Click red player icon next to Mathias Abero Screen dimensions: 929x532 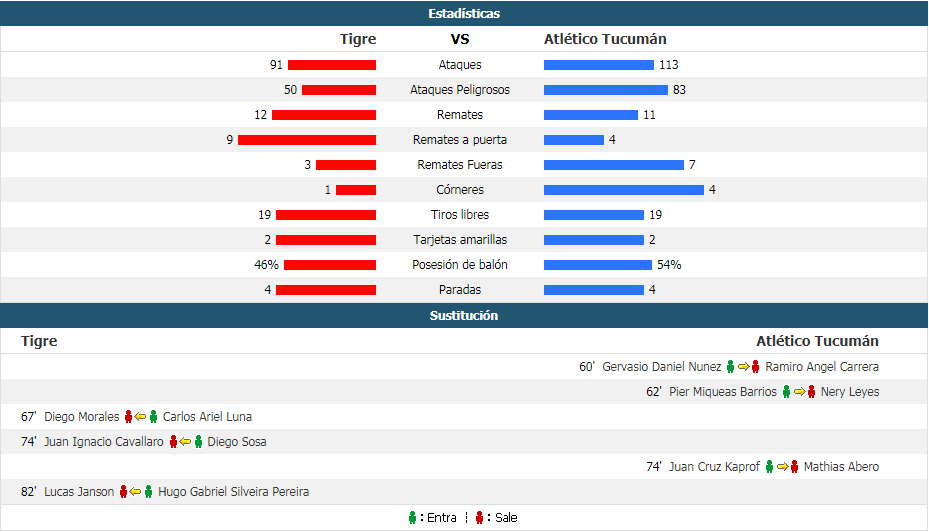pos(795,466)
